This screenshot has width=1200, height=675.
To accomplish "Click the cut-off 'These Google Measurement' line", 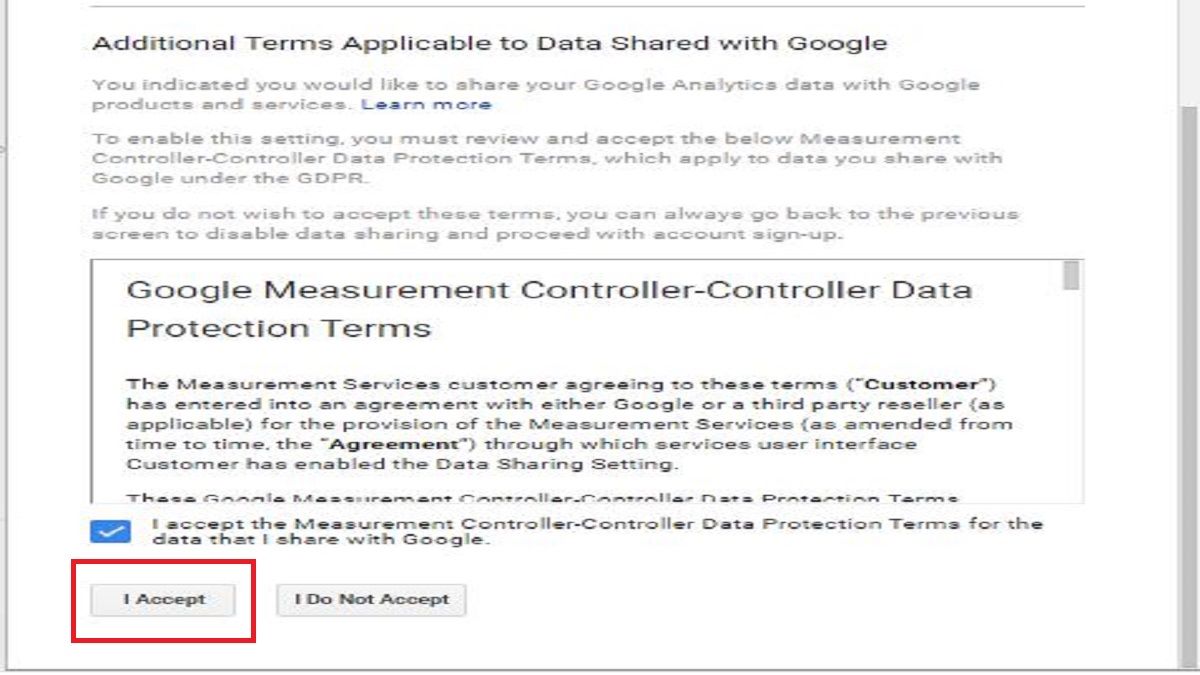I will coord(542,497).
